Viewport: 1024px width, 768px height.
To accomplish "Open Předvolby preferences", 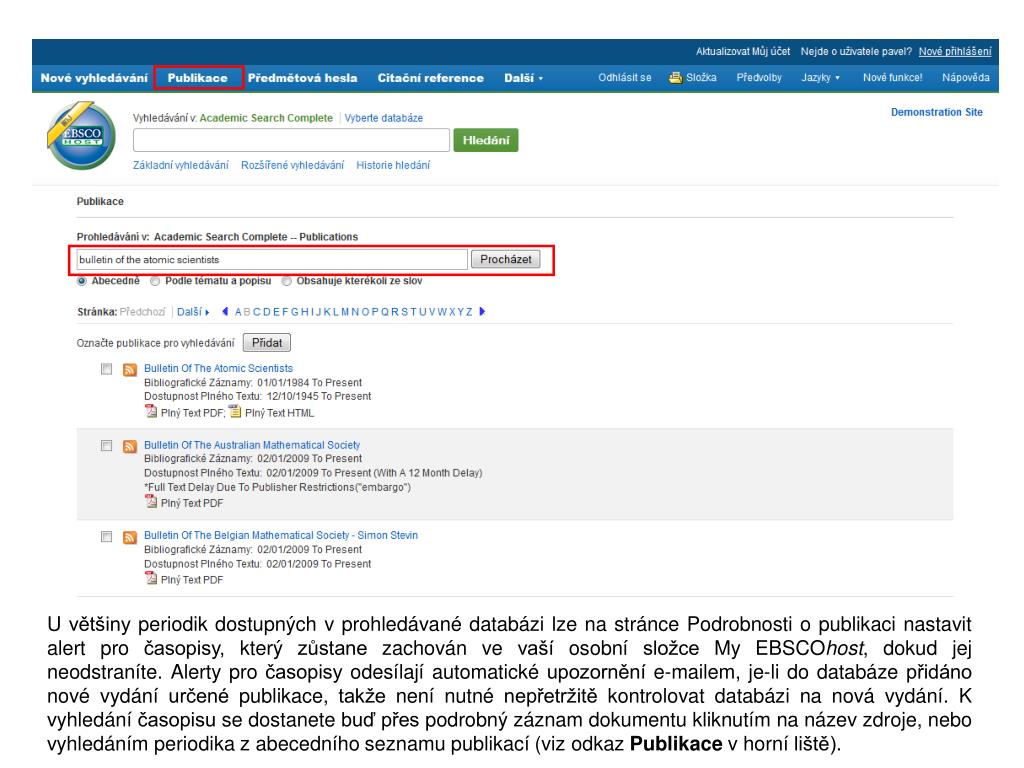I will click(x=759, y=78).
